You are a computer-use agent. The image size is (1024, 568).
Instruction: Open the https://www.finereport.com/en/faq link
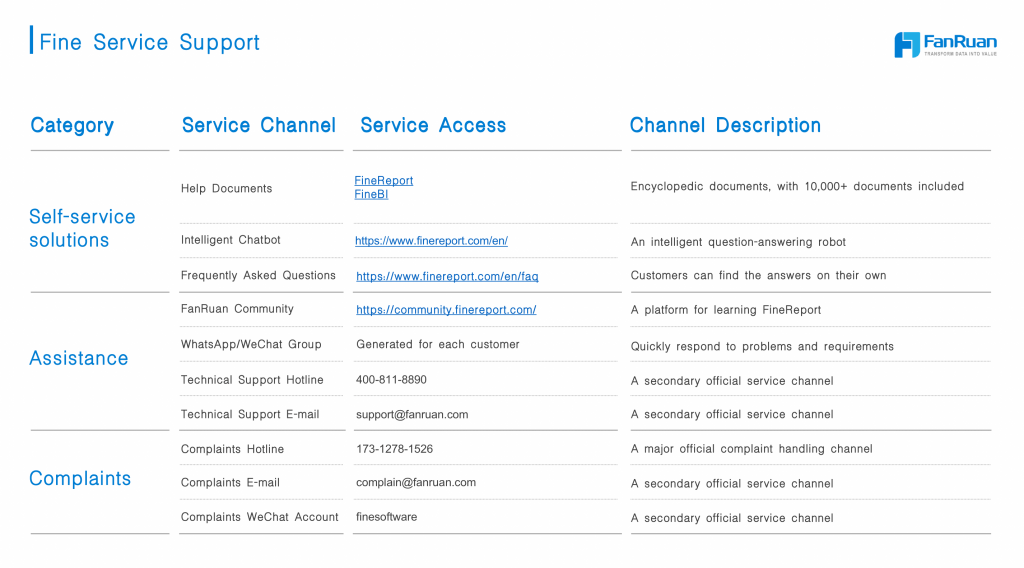[x=447, y=276]
